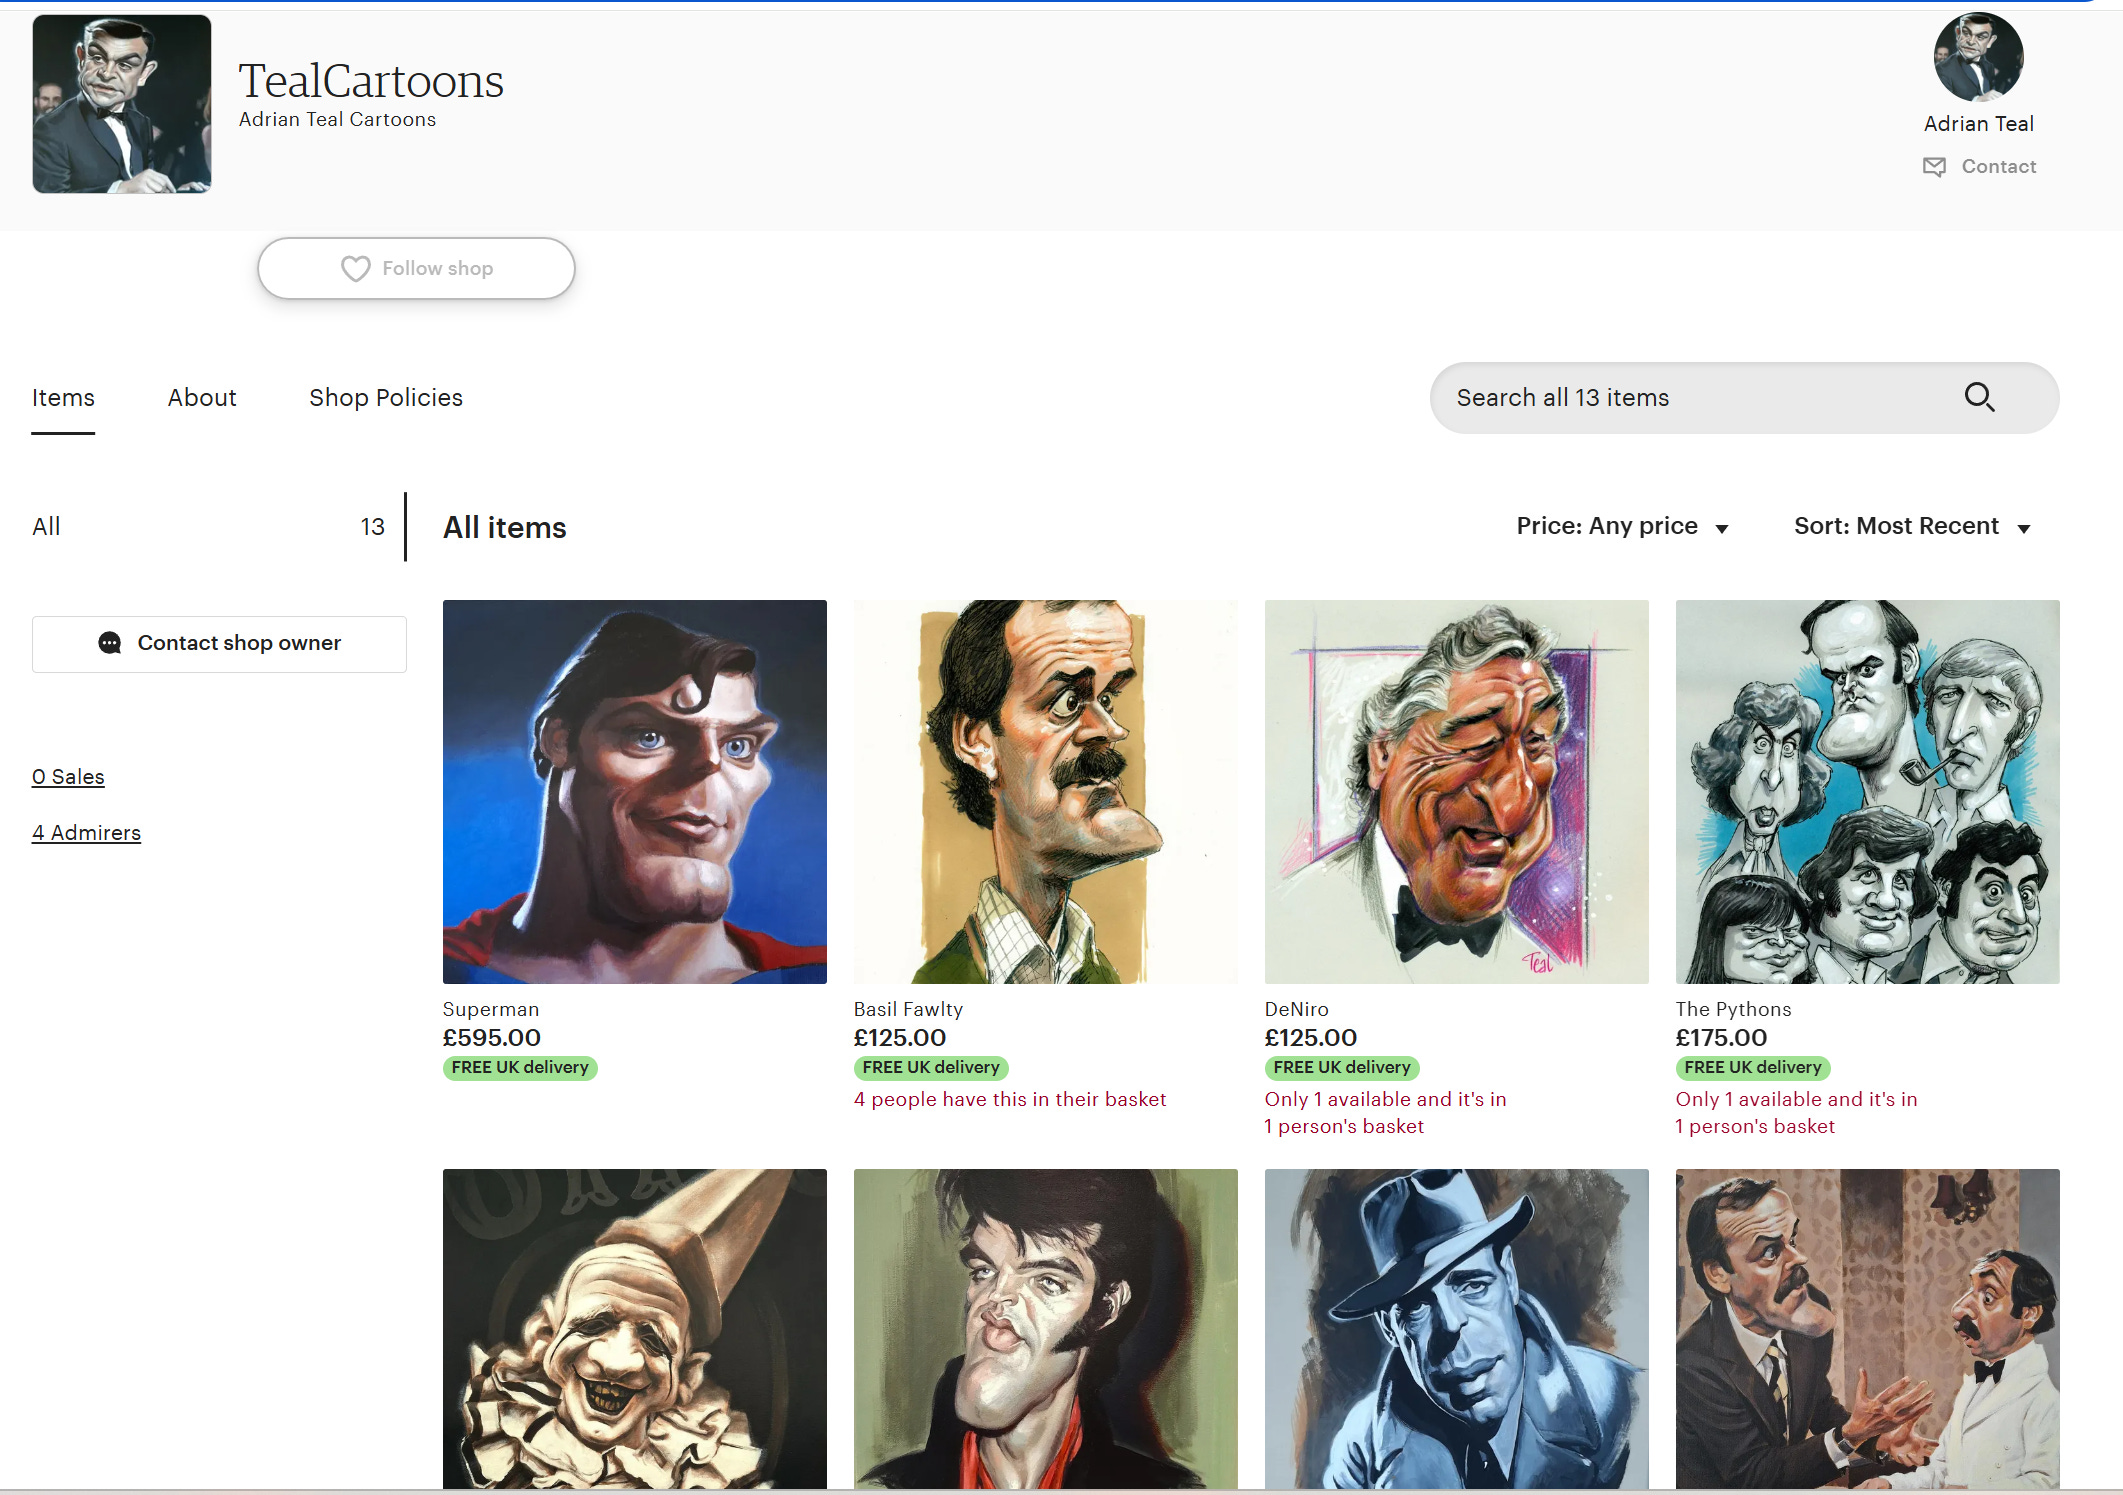
Task: Click Basil Fawlty's FREE UK delivery badge
Action: [x=931, y=1068]
